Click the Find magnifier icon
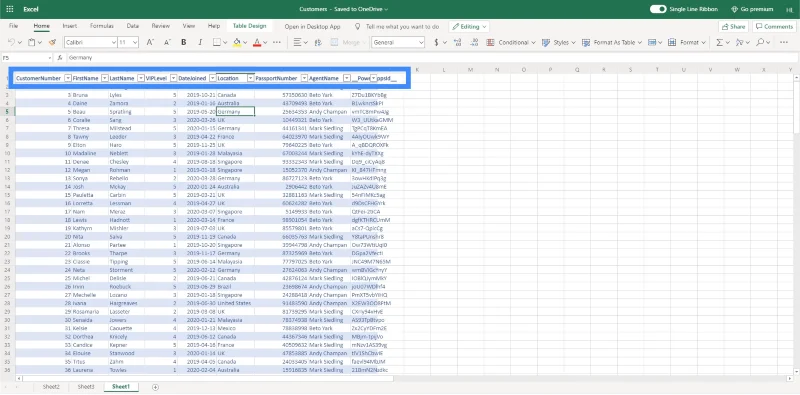This screenshot has width=800, height=395. (x=760, y=42)
